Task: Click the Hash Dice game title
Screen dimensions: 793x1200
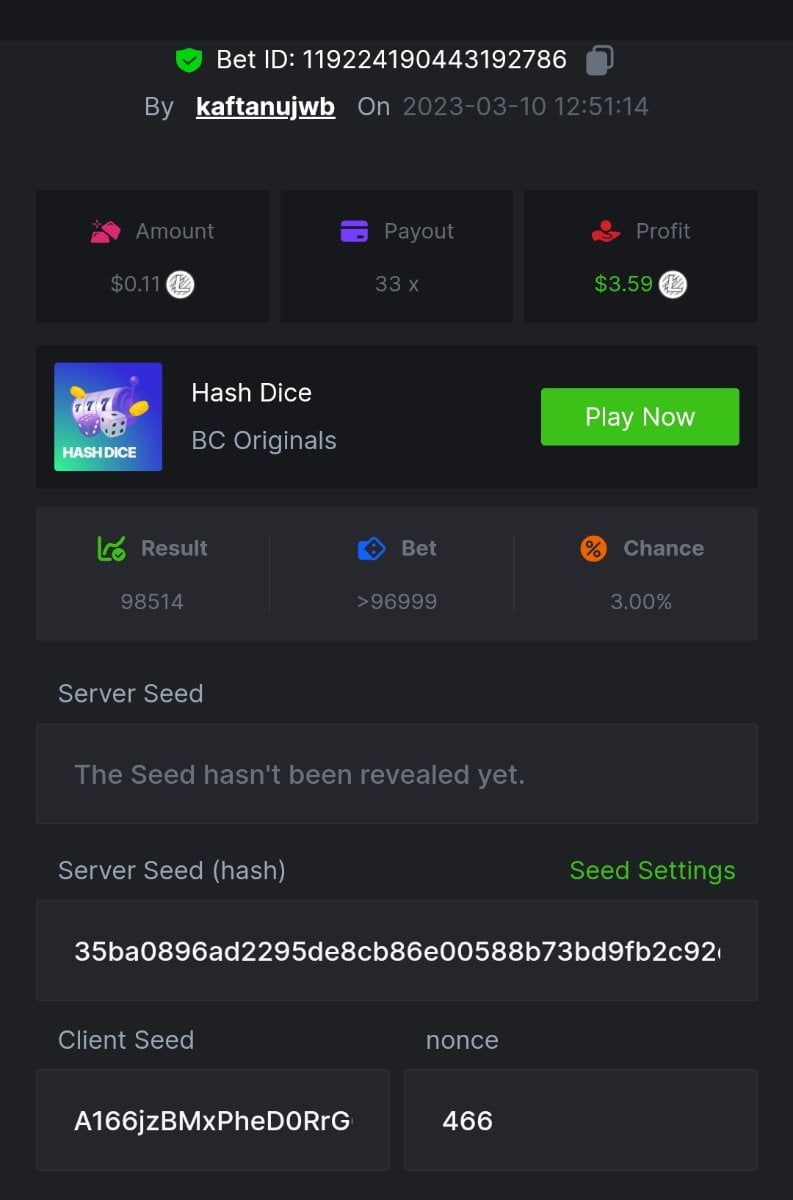Action: (251, 393)
